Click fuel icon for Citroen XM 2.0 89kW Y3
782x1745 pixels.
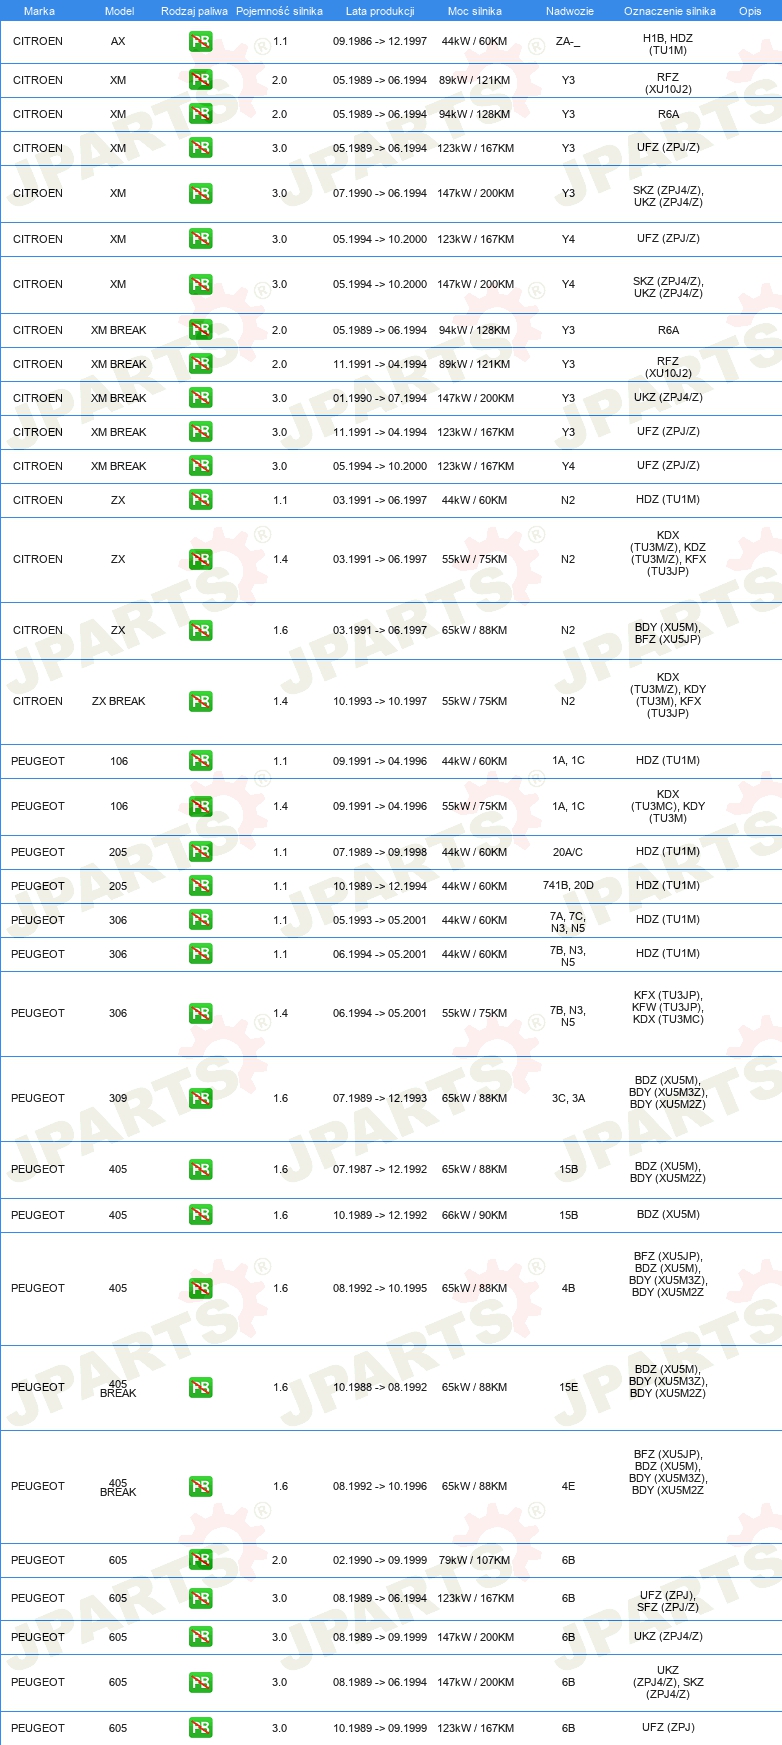(200, 80)
